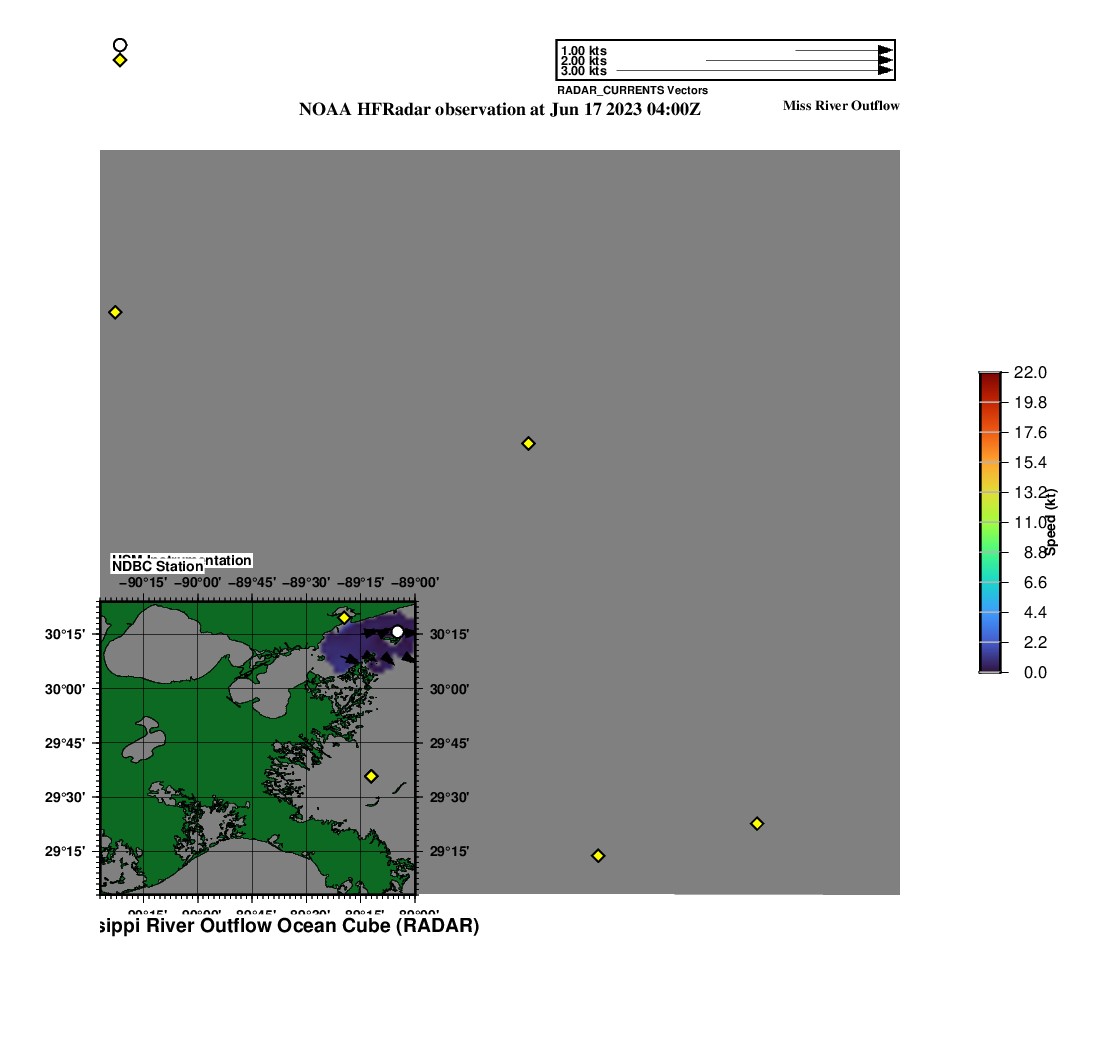Screen dimensions: 1100x1050
Task: Click the NDBC Station label
Action: click(157, 567)
